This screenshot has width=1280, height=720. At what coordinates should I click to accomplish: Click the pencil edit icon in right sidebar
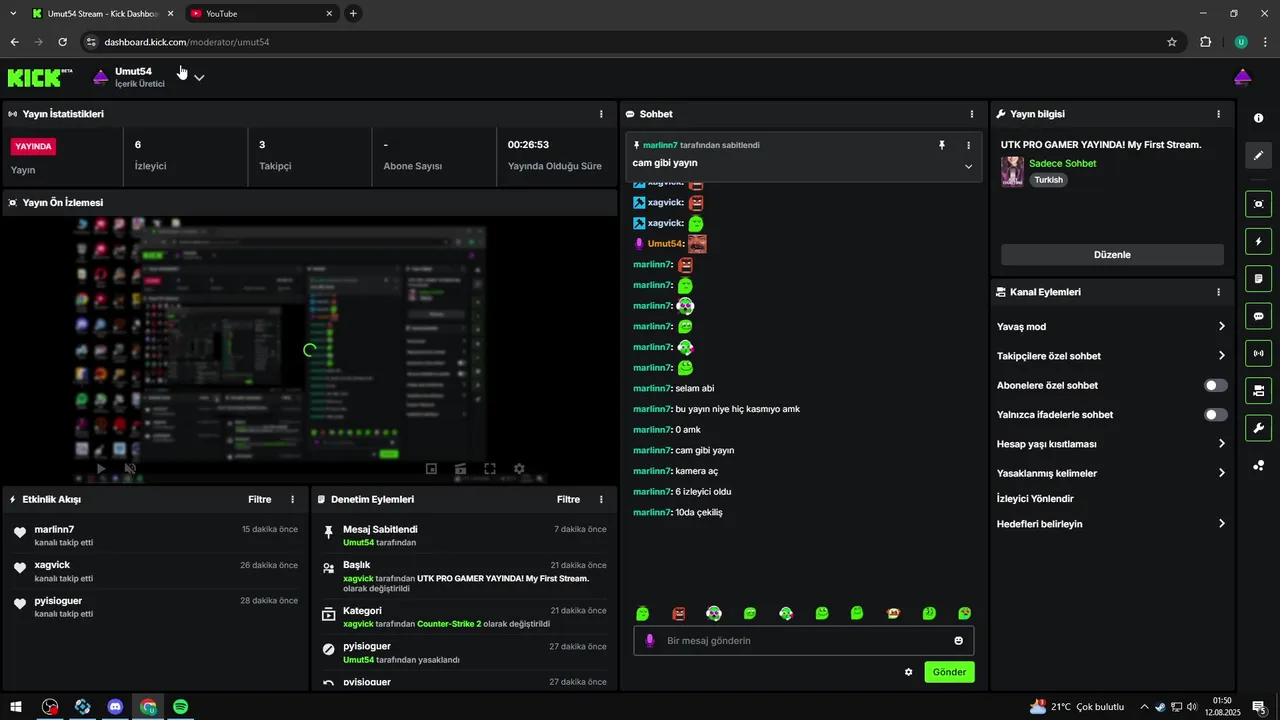tap(1258, 155)
